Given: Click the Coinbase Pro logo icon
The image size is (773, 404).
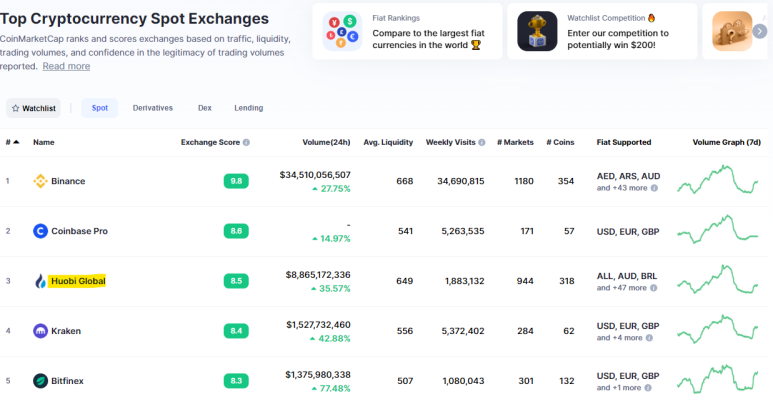Looking at the screenshot, I should (x=40, y=231).
